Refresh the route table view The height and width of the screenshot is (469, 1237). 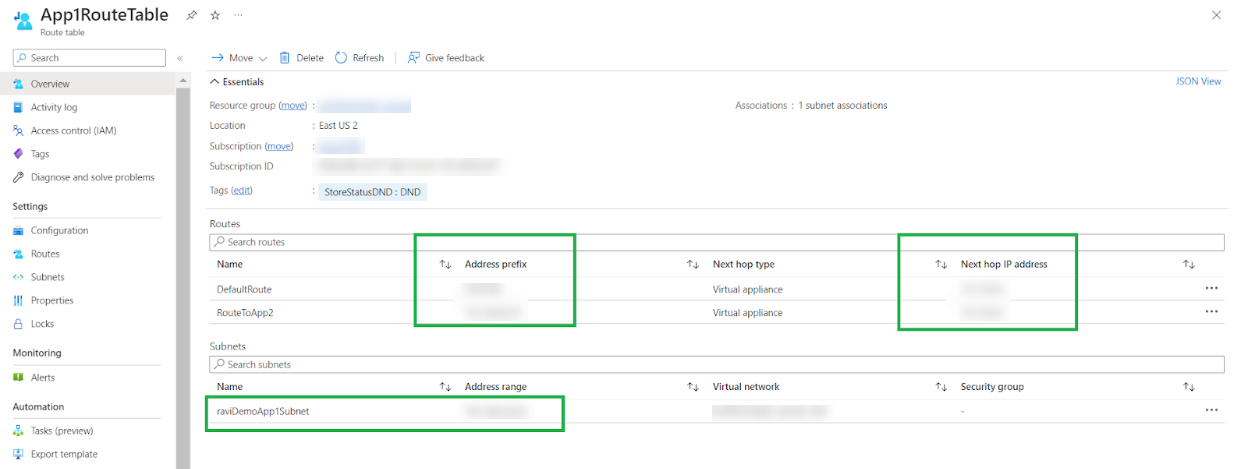pyautogui.click(x=359, y=58)
